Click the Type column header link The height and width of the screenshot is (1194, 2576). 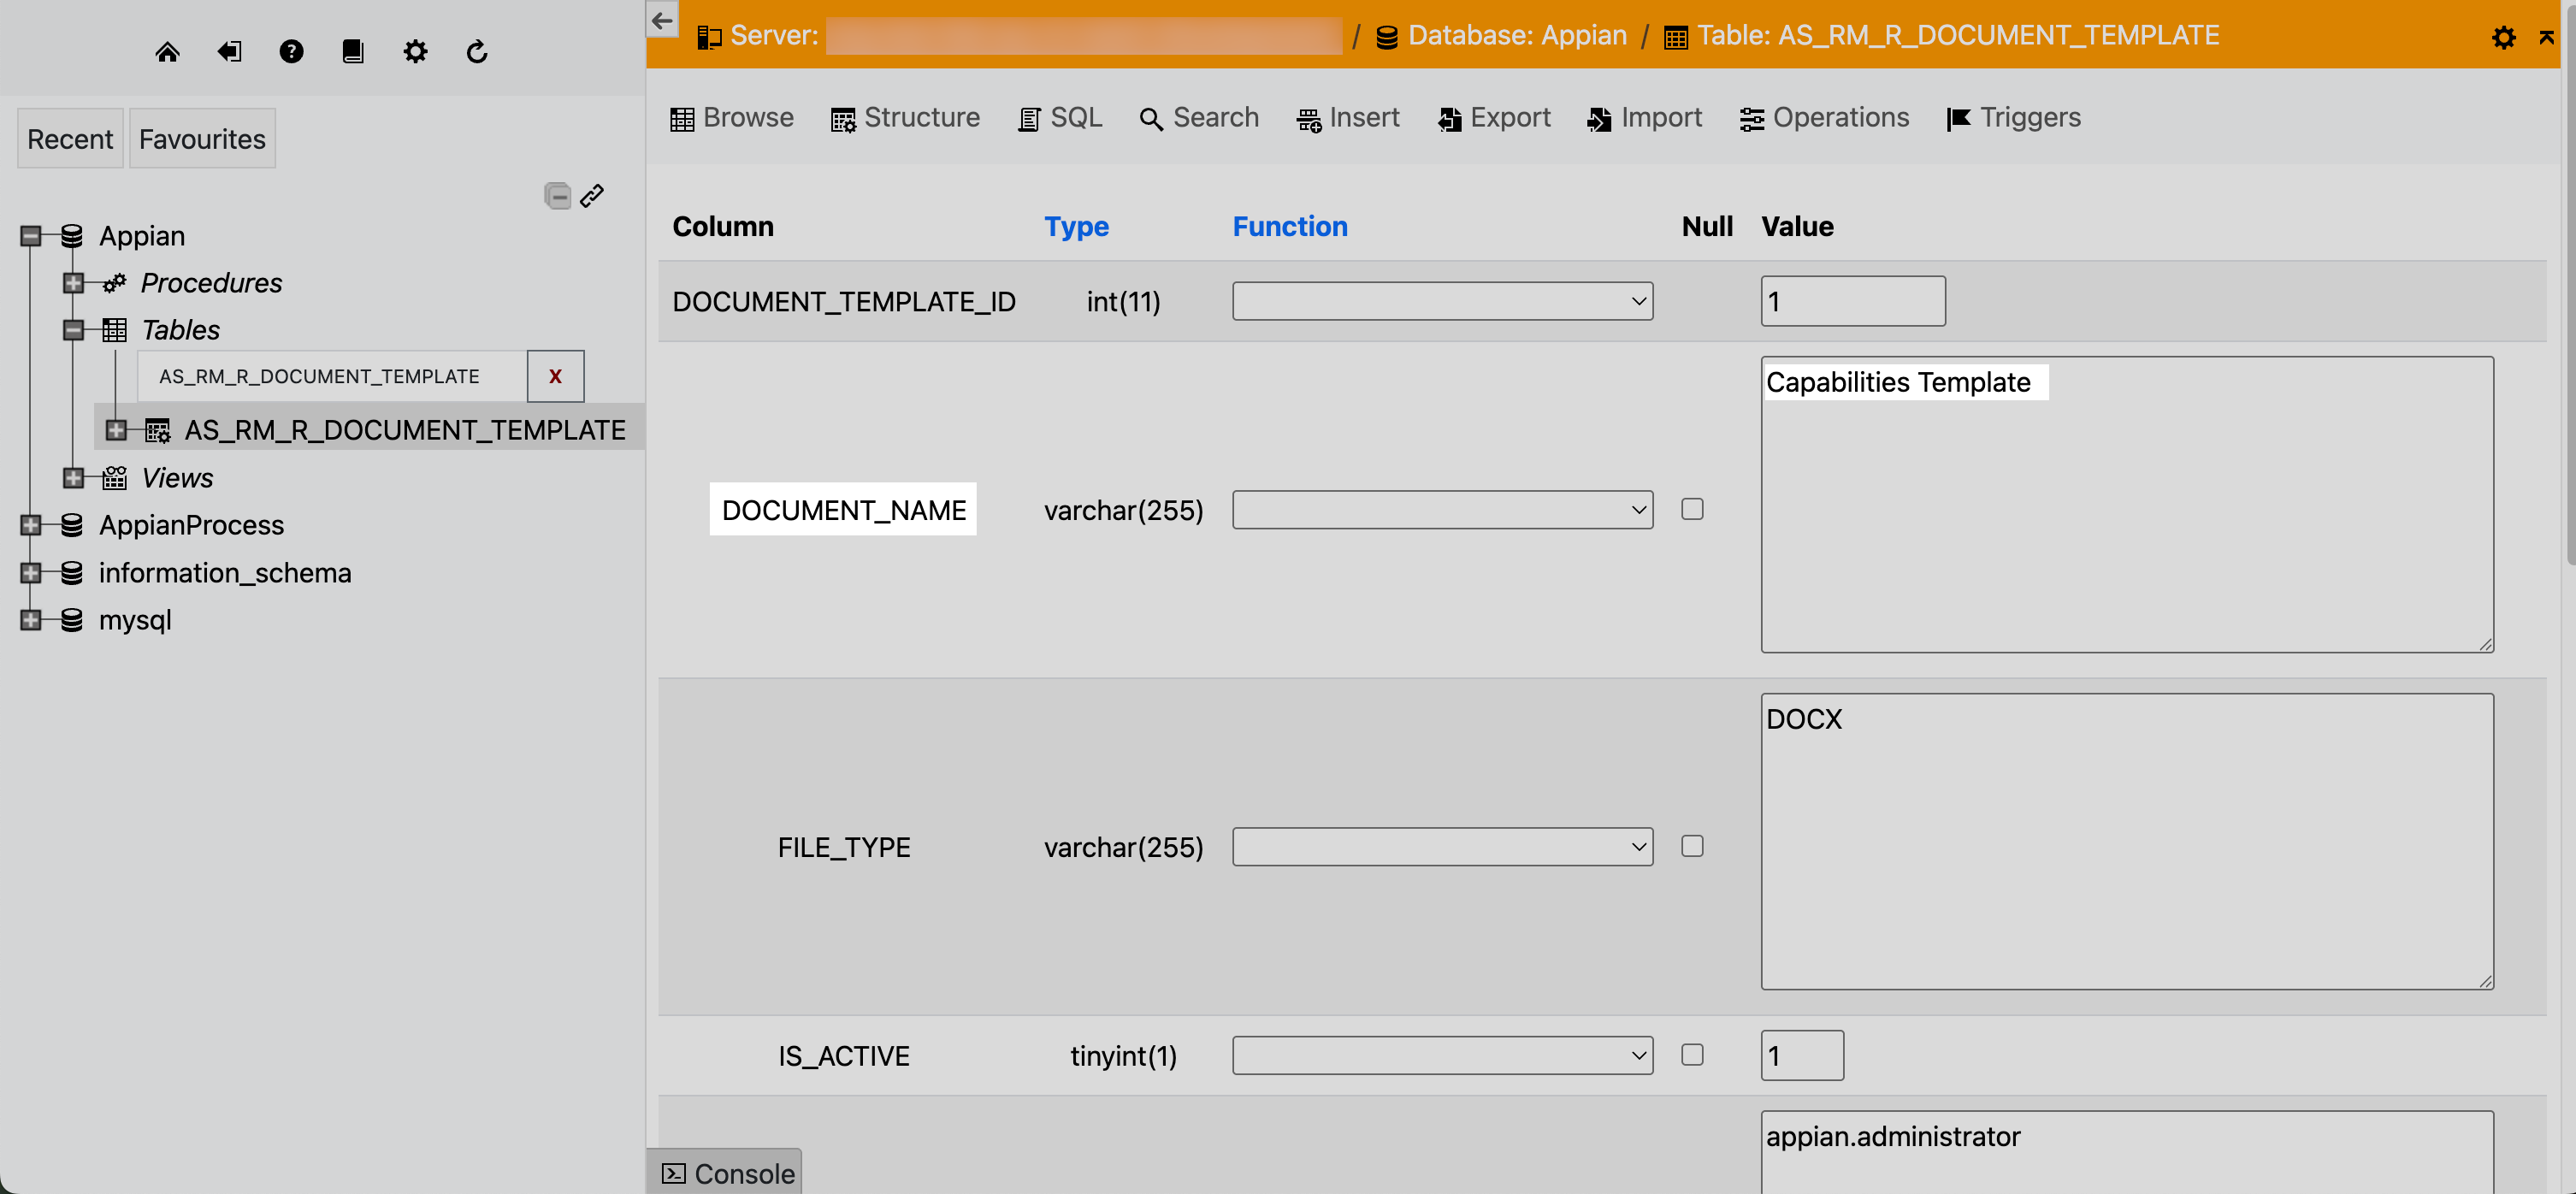1076,227
